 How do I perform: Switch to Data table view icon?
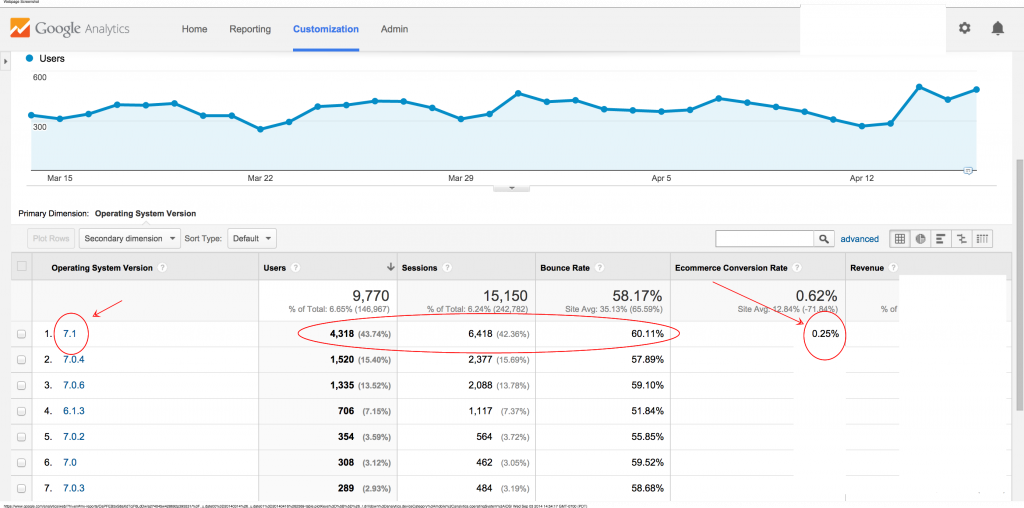click(899, 238)
